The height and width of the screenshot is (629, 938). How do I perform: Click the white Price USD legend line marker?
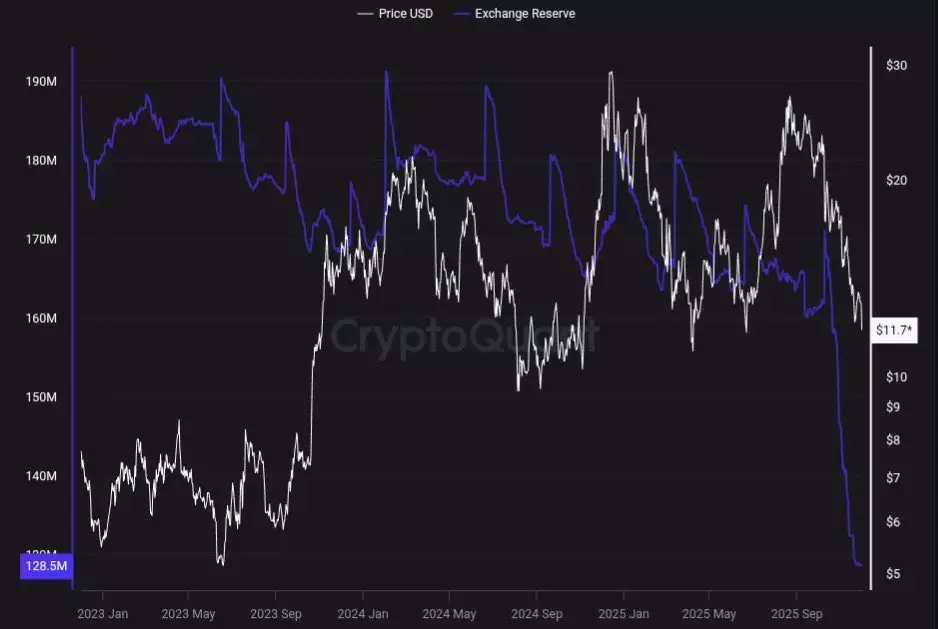pyautogui.click(x=365, y=13)
